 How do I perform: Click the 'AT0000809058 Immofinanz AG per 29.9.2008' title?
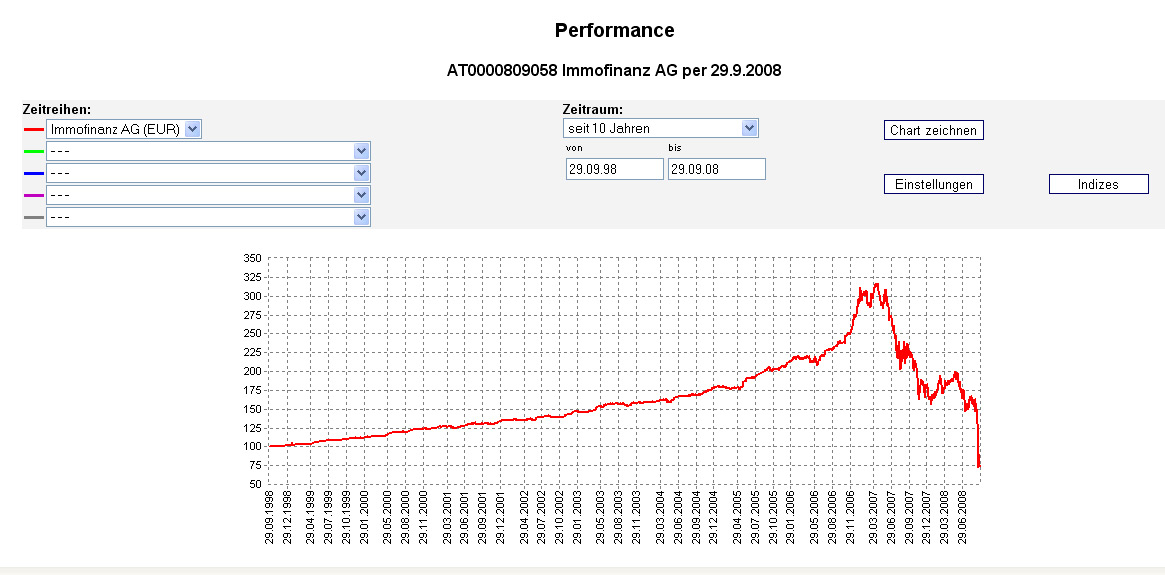tap(614, 71)
